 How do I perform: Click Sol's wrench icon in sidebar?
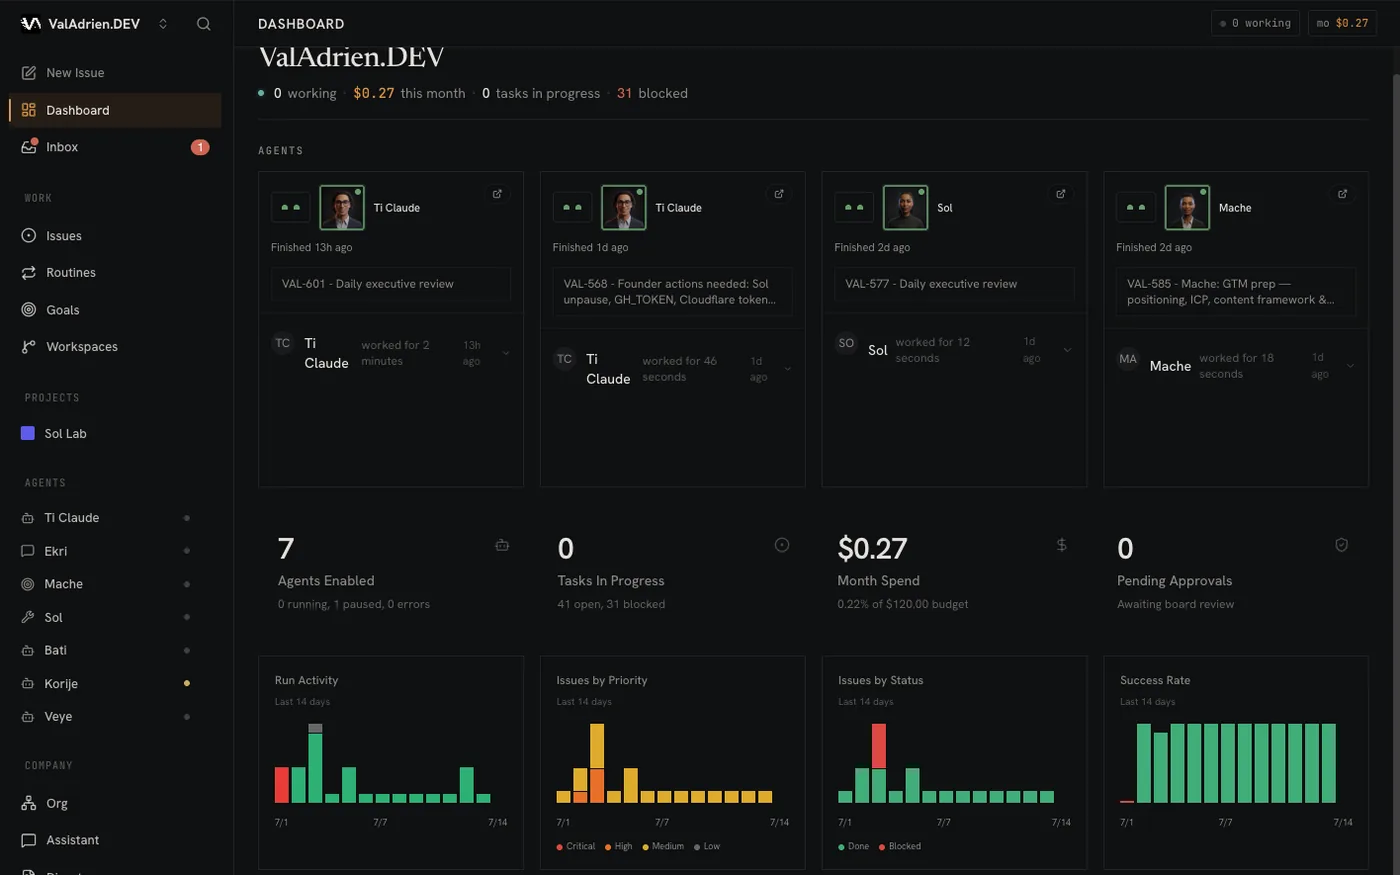(28, 618)
